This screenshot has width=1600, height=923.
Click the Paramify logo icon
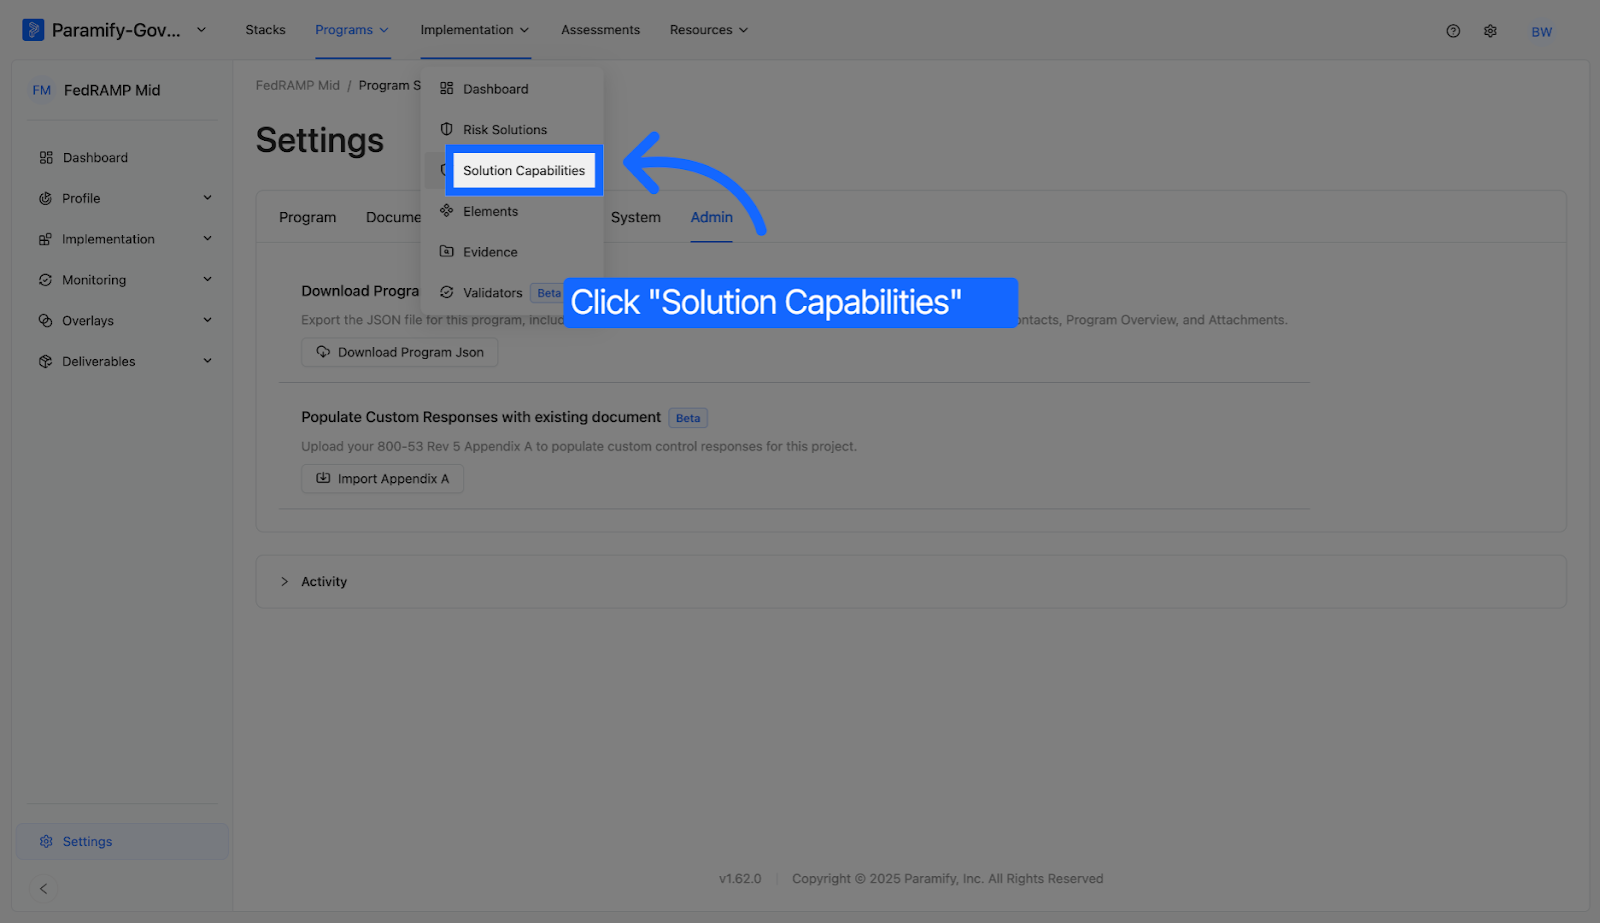[x=33, y=30]
